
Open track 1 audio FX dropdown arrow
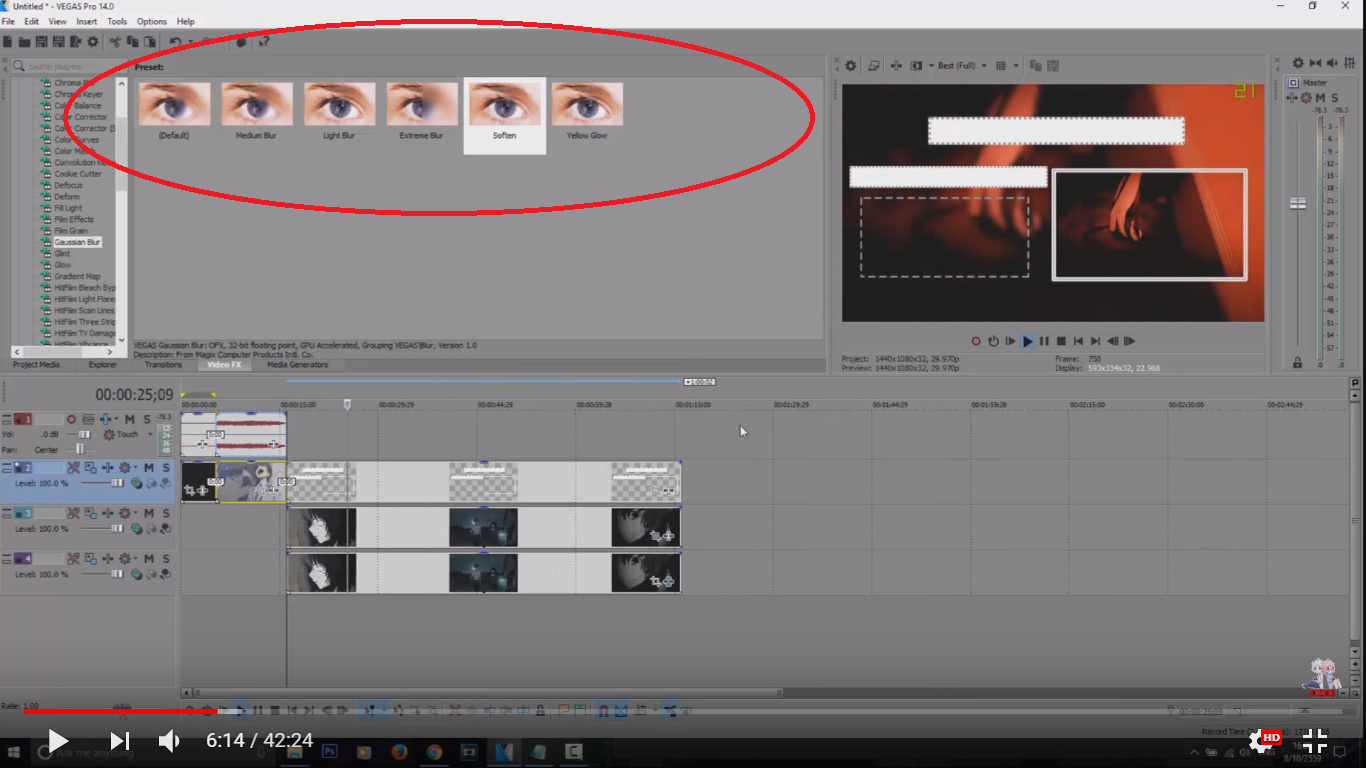tap(116, 419)
